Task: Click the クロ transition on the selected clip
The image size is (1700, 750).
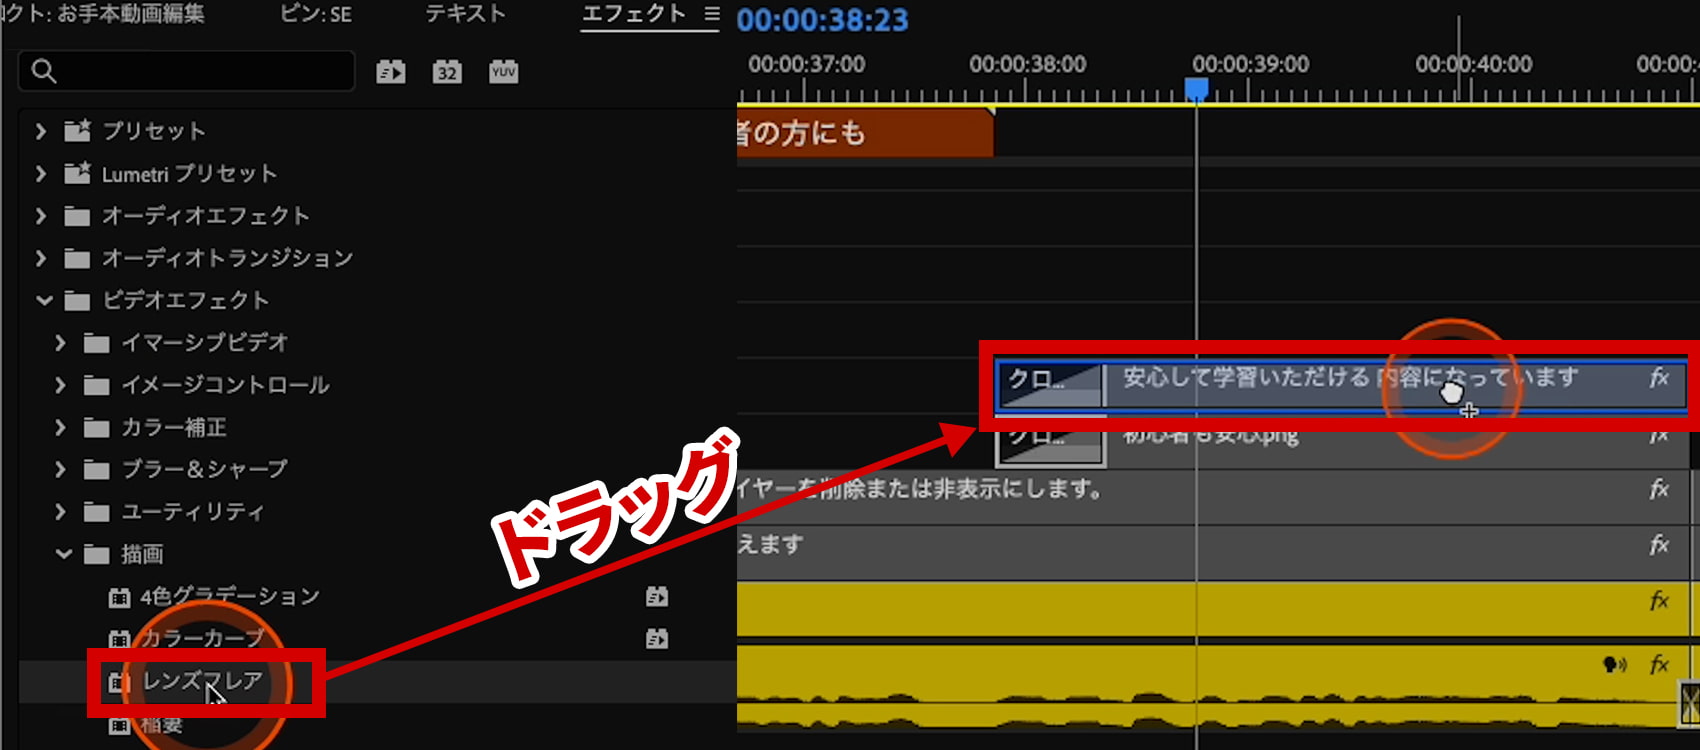Action: [1050, 384]
